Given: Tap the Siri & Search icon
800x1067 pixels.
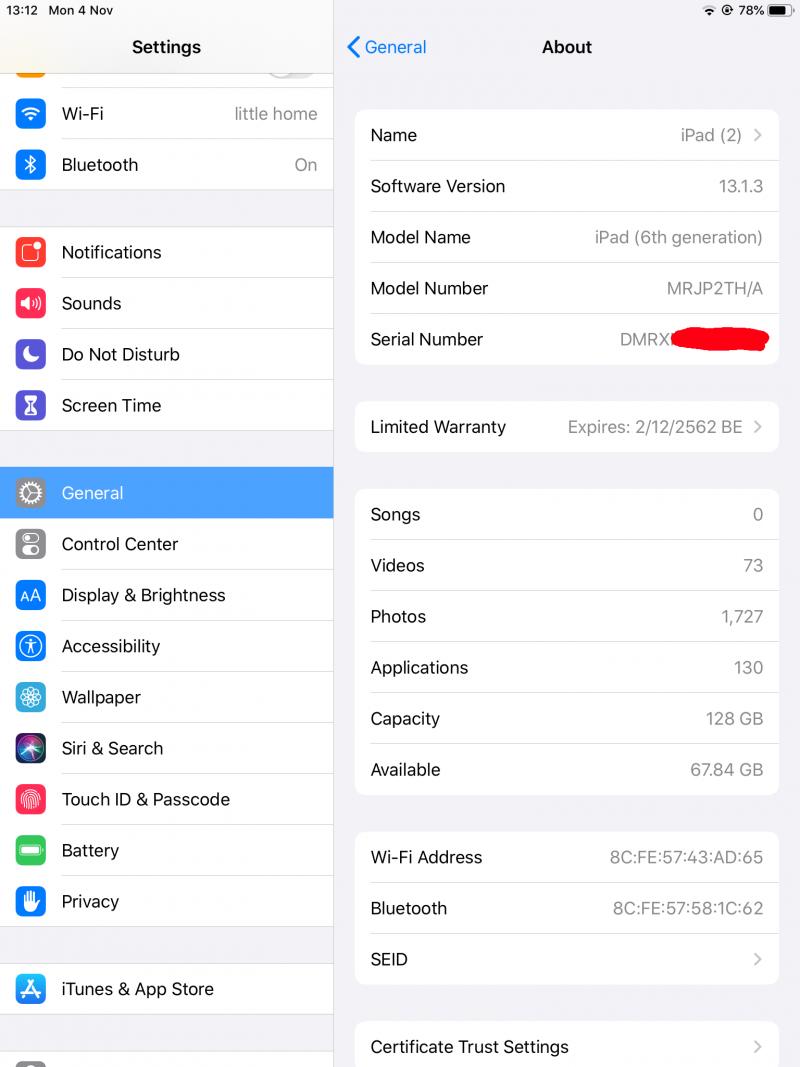Looking at the screenshot, I should pyautogui.click(x=31, y=749).
